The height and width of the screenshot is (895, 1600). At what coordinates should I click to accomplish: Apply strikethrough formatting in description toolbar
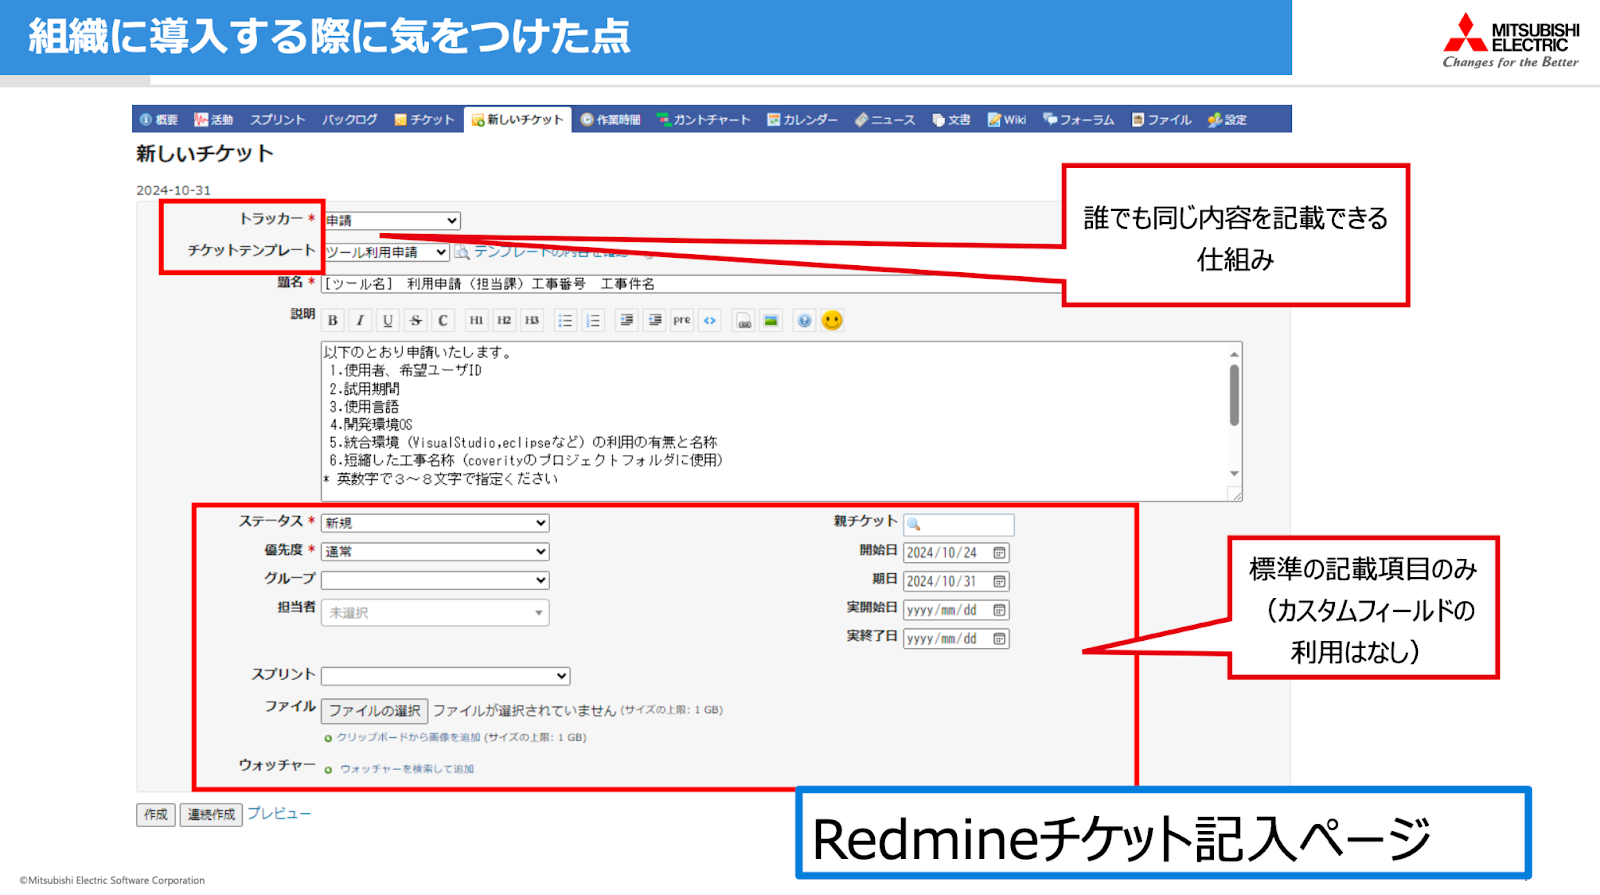(x=416, y=320)
